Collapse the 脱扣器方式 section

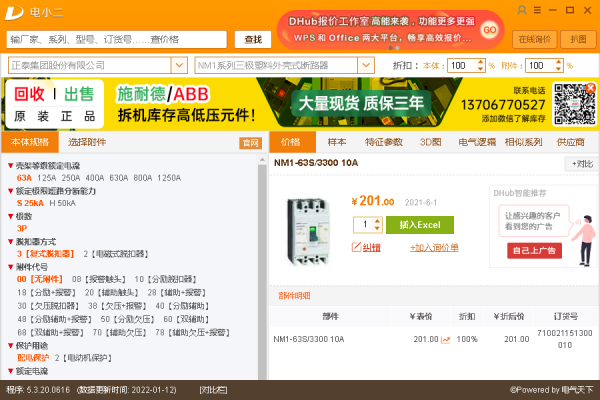click(x=11, y=242)
